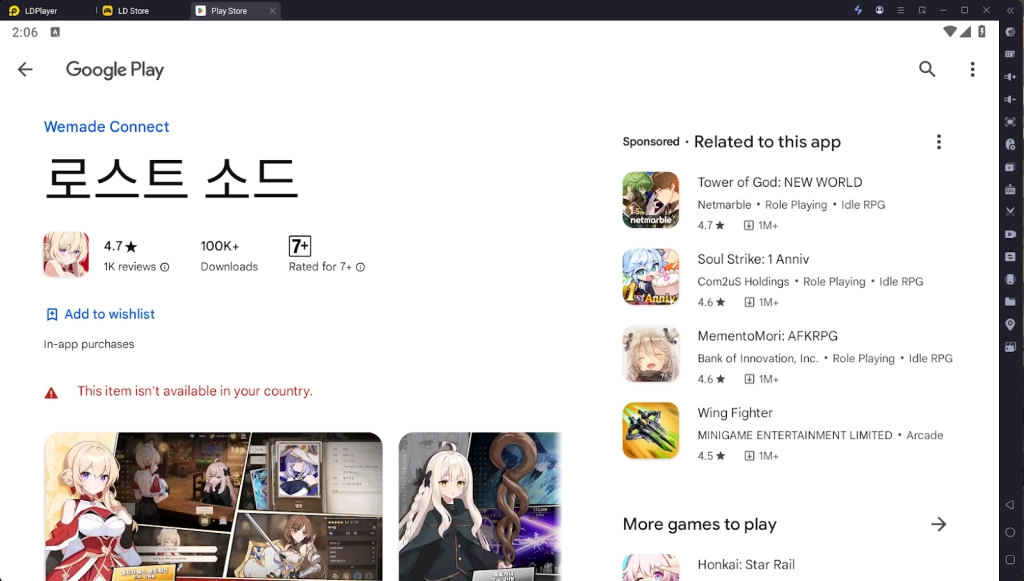1024x581 pixels.
Task: Click Tower of God app icon
Action: 650,200
